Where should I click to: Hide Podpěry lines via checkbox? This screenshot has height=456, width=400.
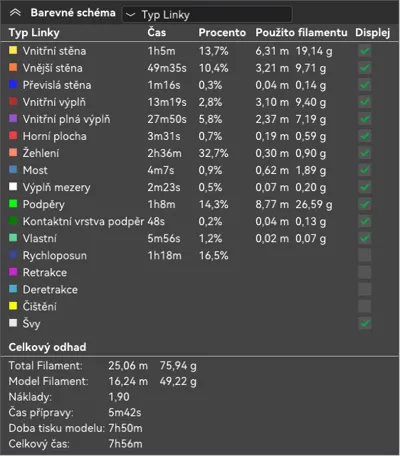[365, 204]
